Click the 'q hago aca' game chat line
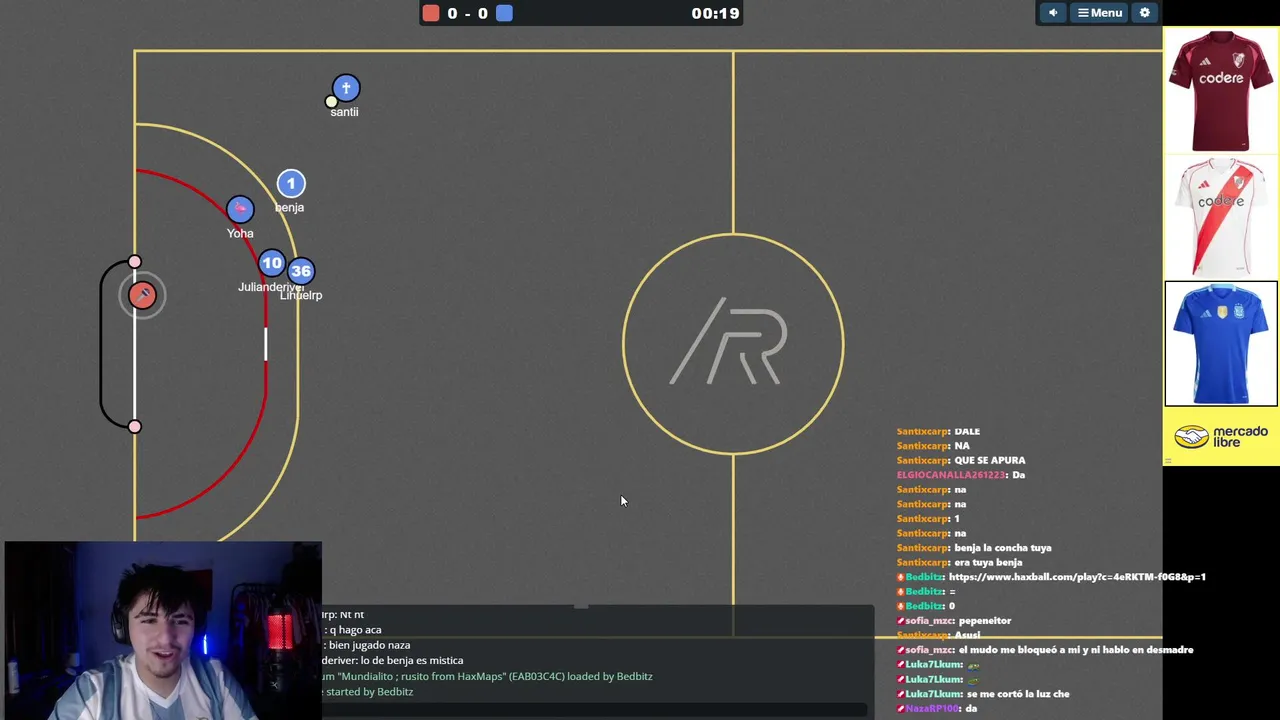Image resolution: width=1280 pixels, height=720 pixels. [354, 630]
